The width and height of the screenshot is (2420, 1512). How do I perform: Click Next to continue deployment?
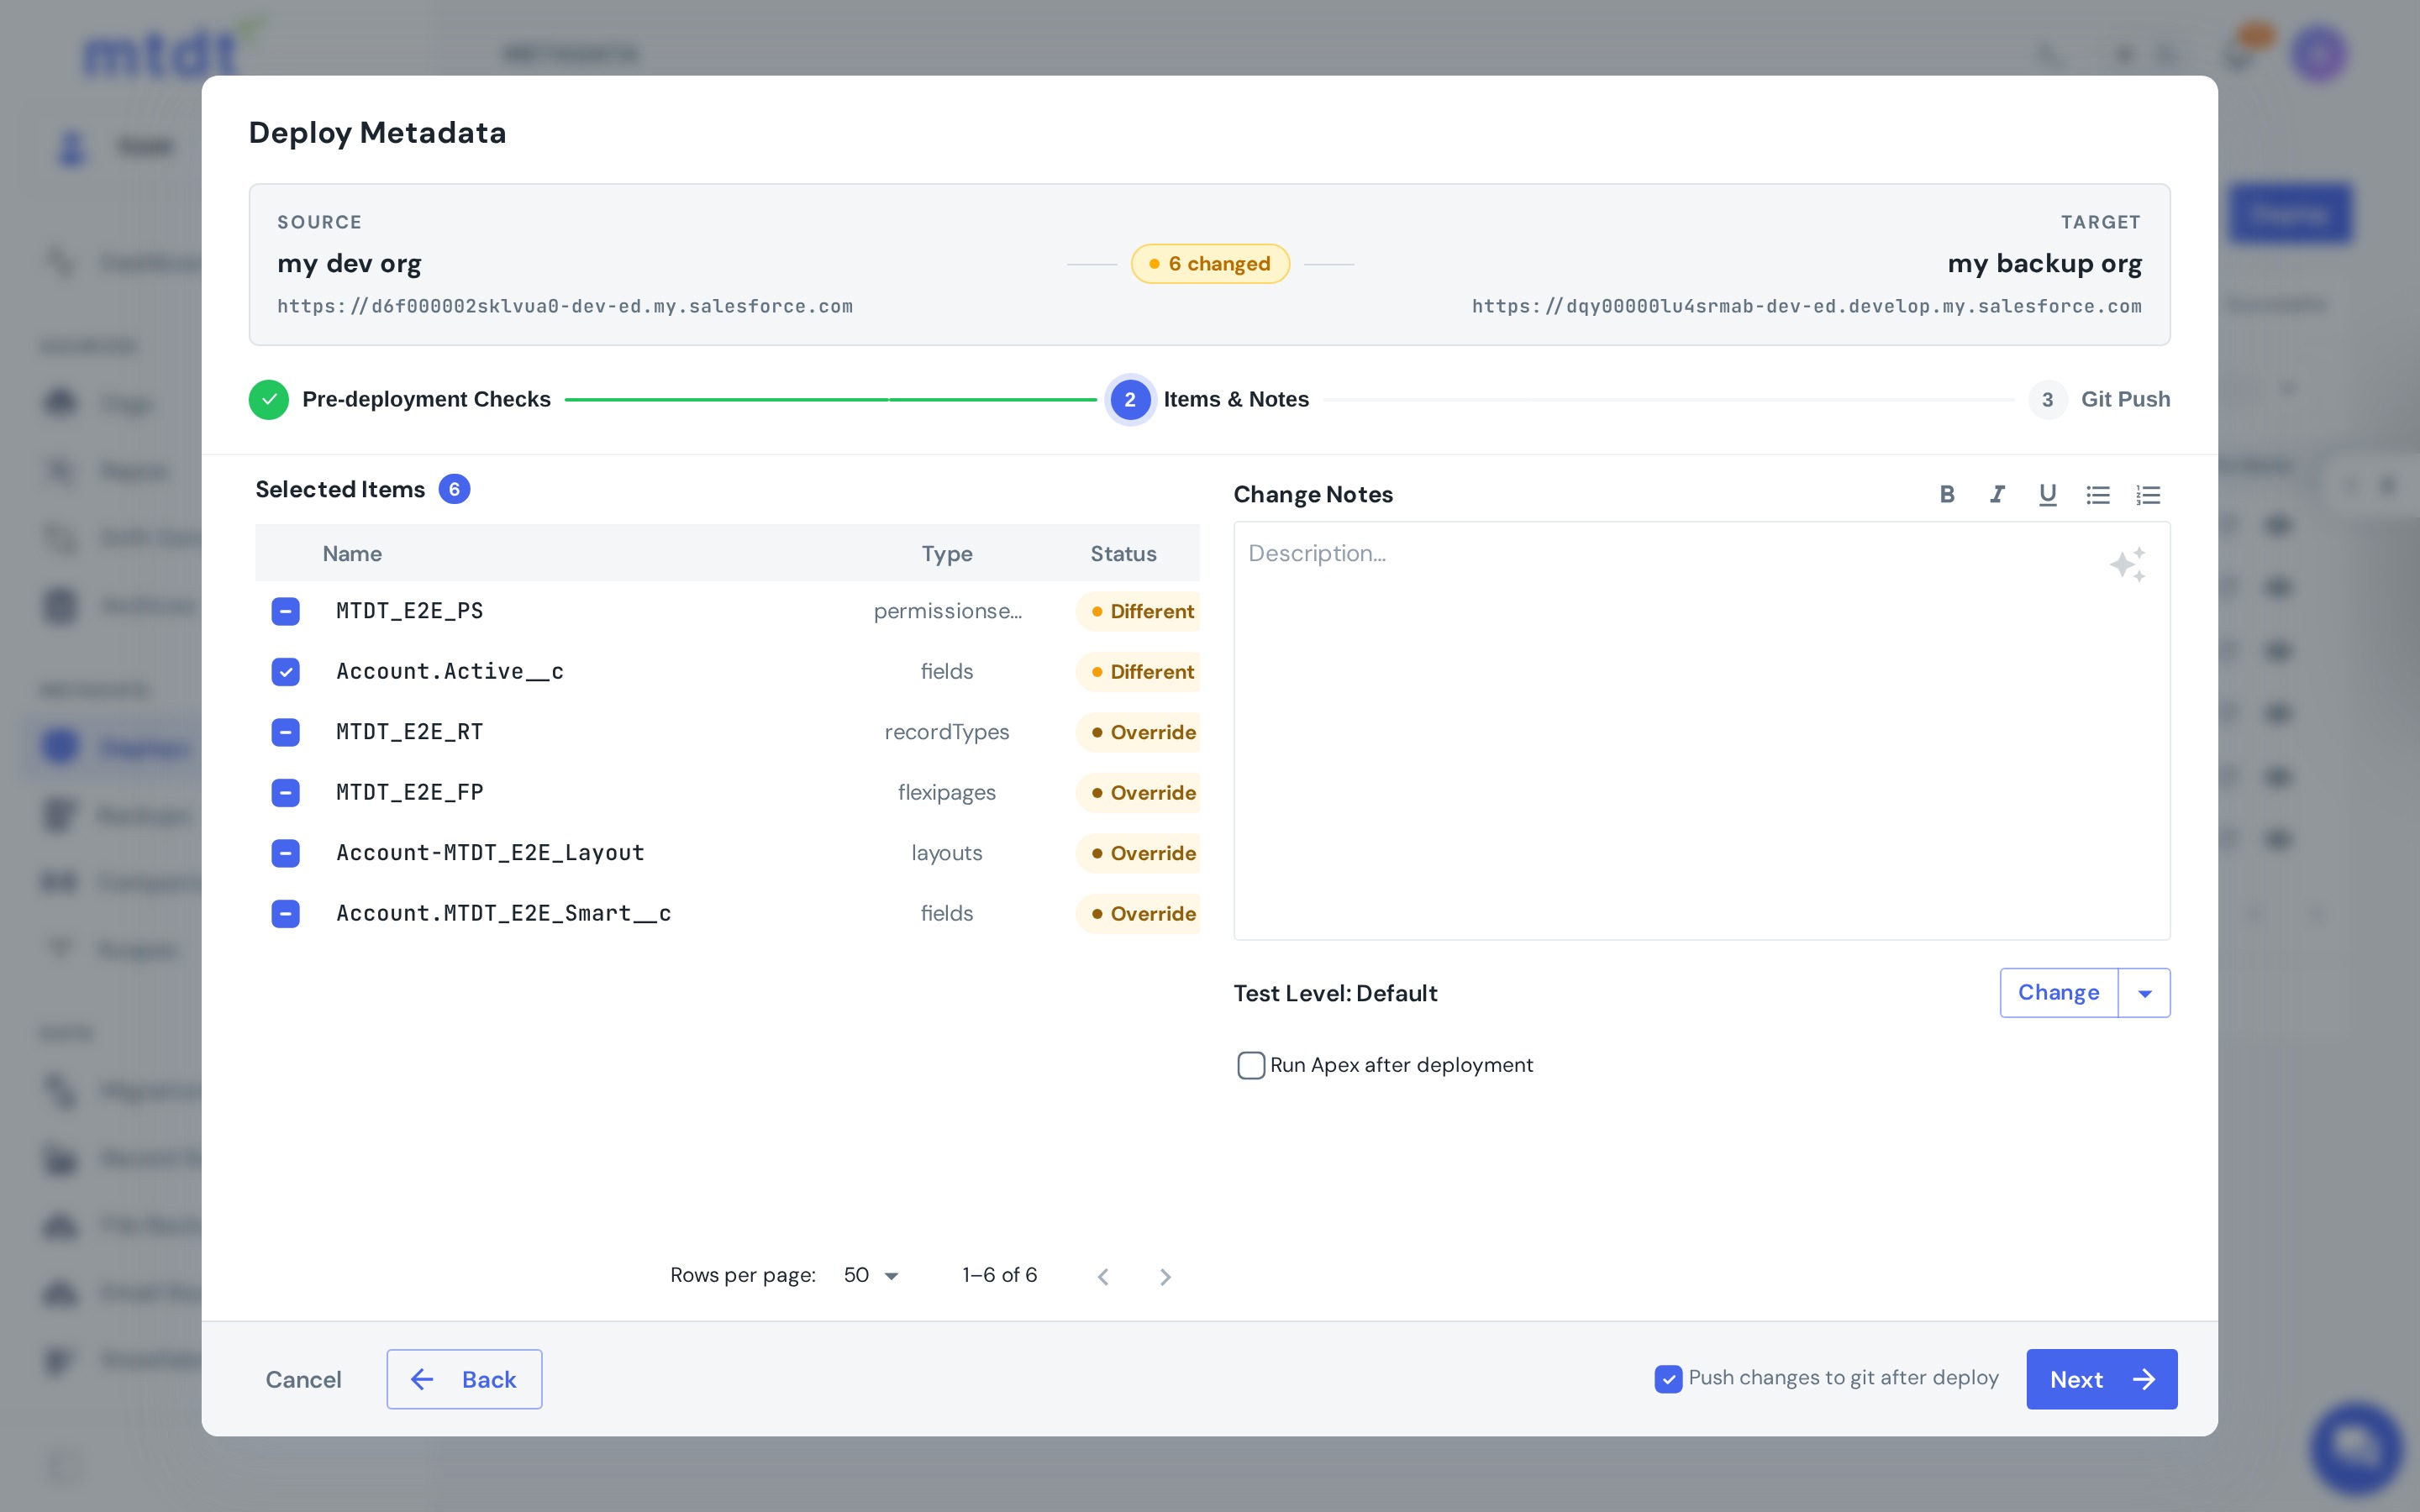pyautogui.click(x=2101, y=1379)
